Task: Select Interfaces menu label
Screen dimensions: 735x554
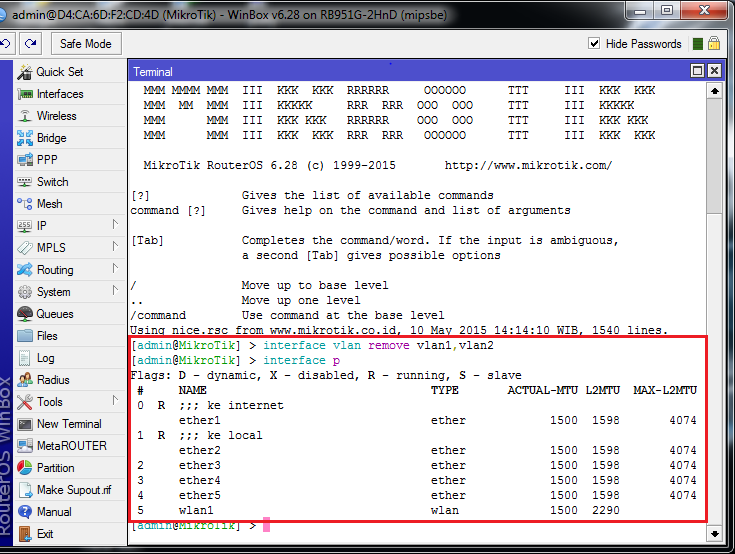Action: pyautogui.click(x=60, y=94)
